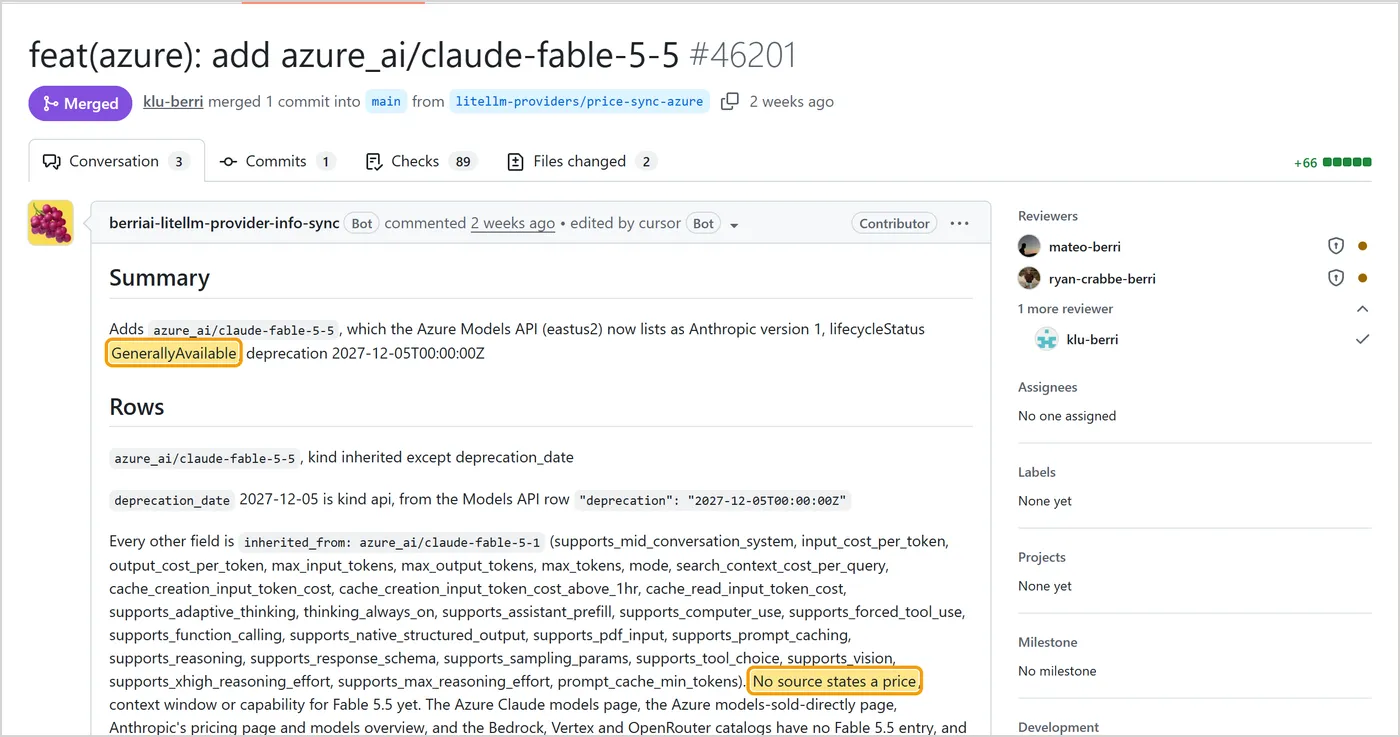Click the approved checkmark beside klu-berri
This screenshot has height=737, width=1400.
(1362, 339)
